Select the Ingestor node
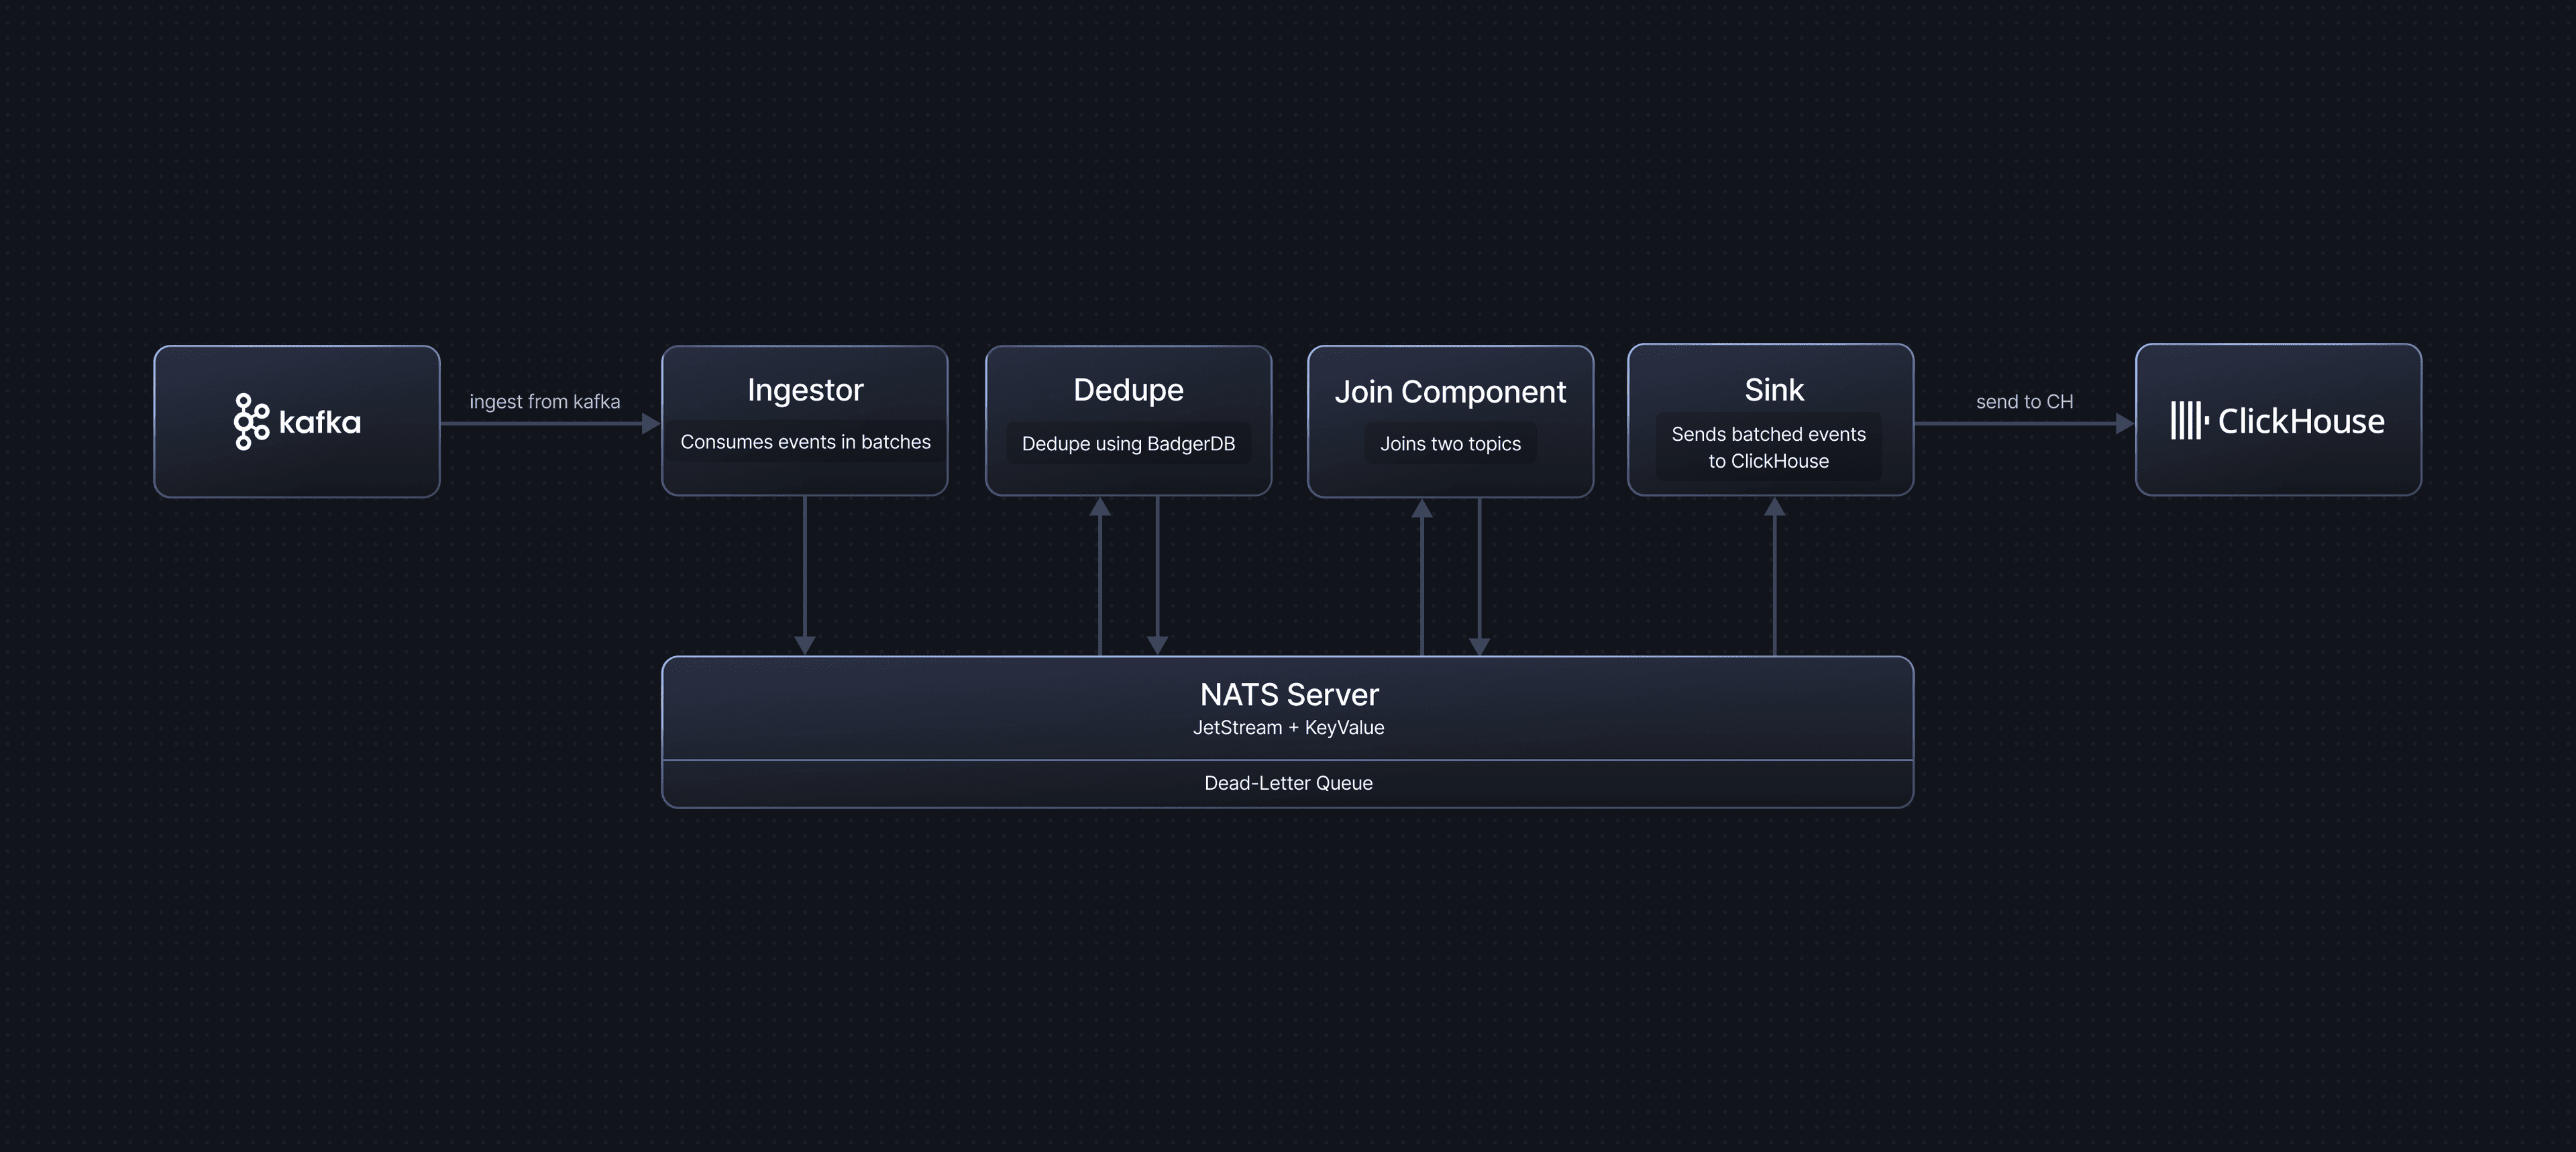This screenshot has height=1152, width=2576. [804, 420]
